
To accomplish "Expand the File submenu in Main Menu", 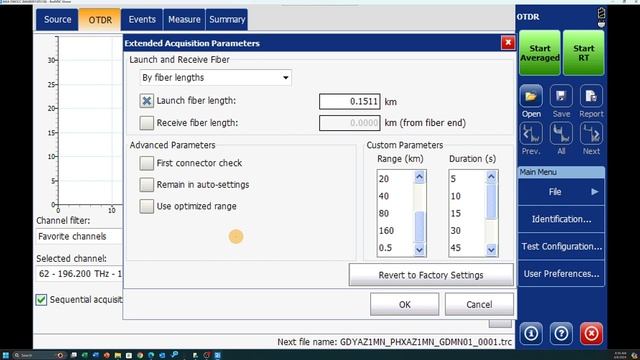I will 561,192.
